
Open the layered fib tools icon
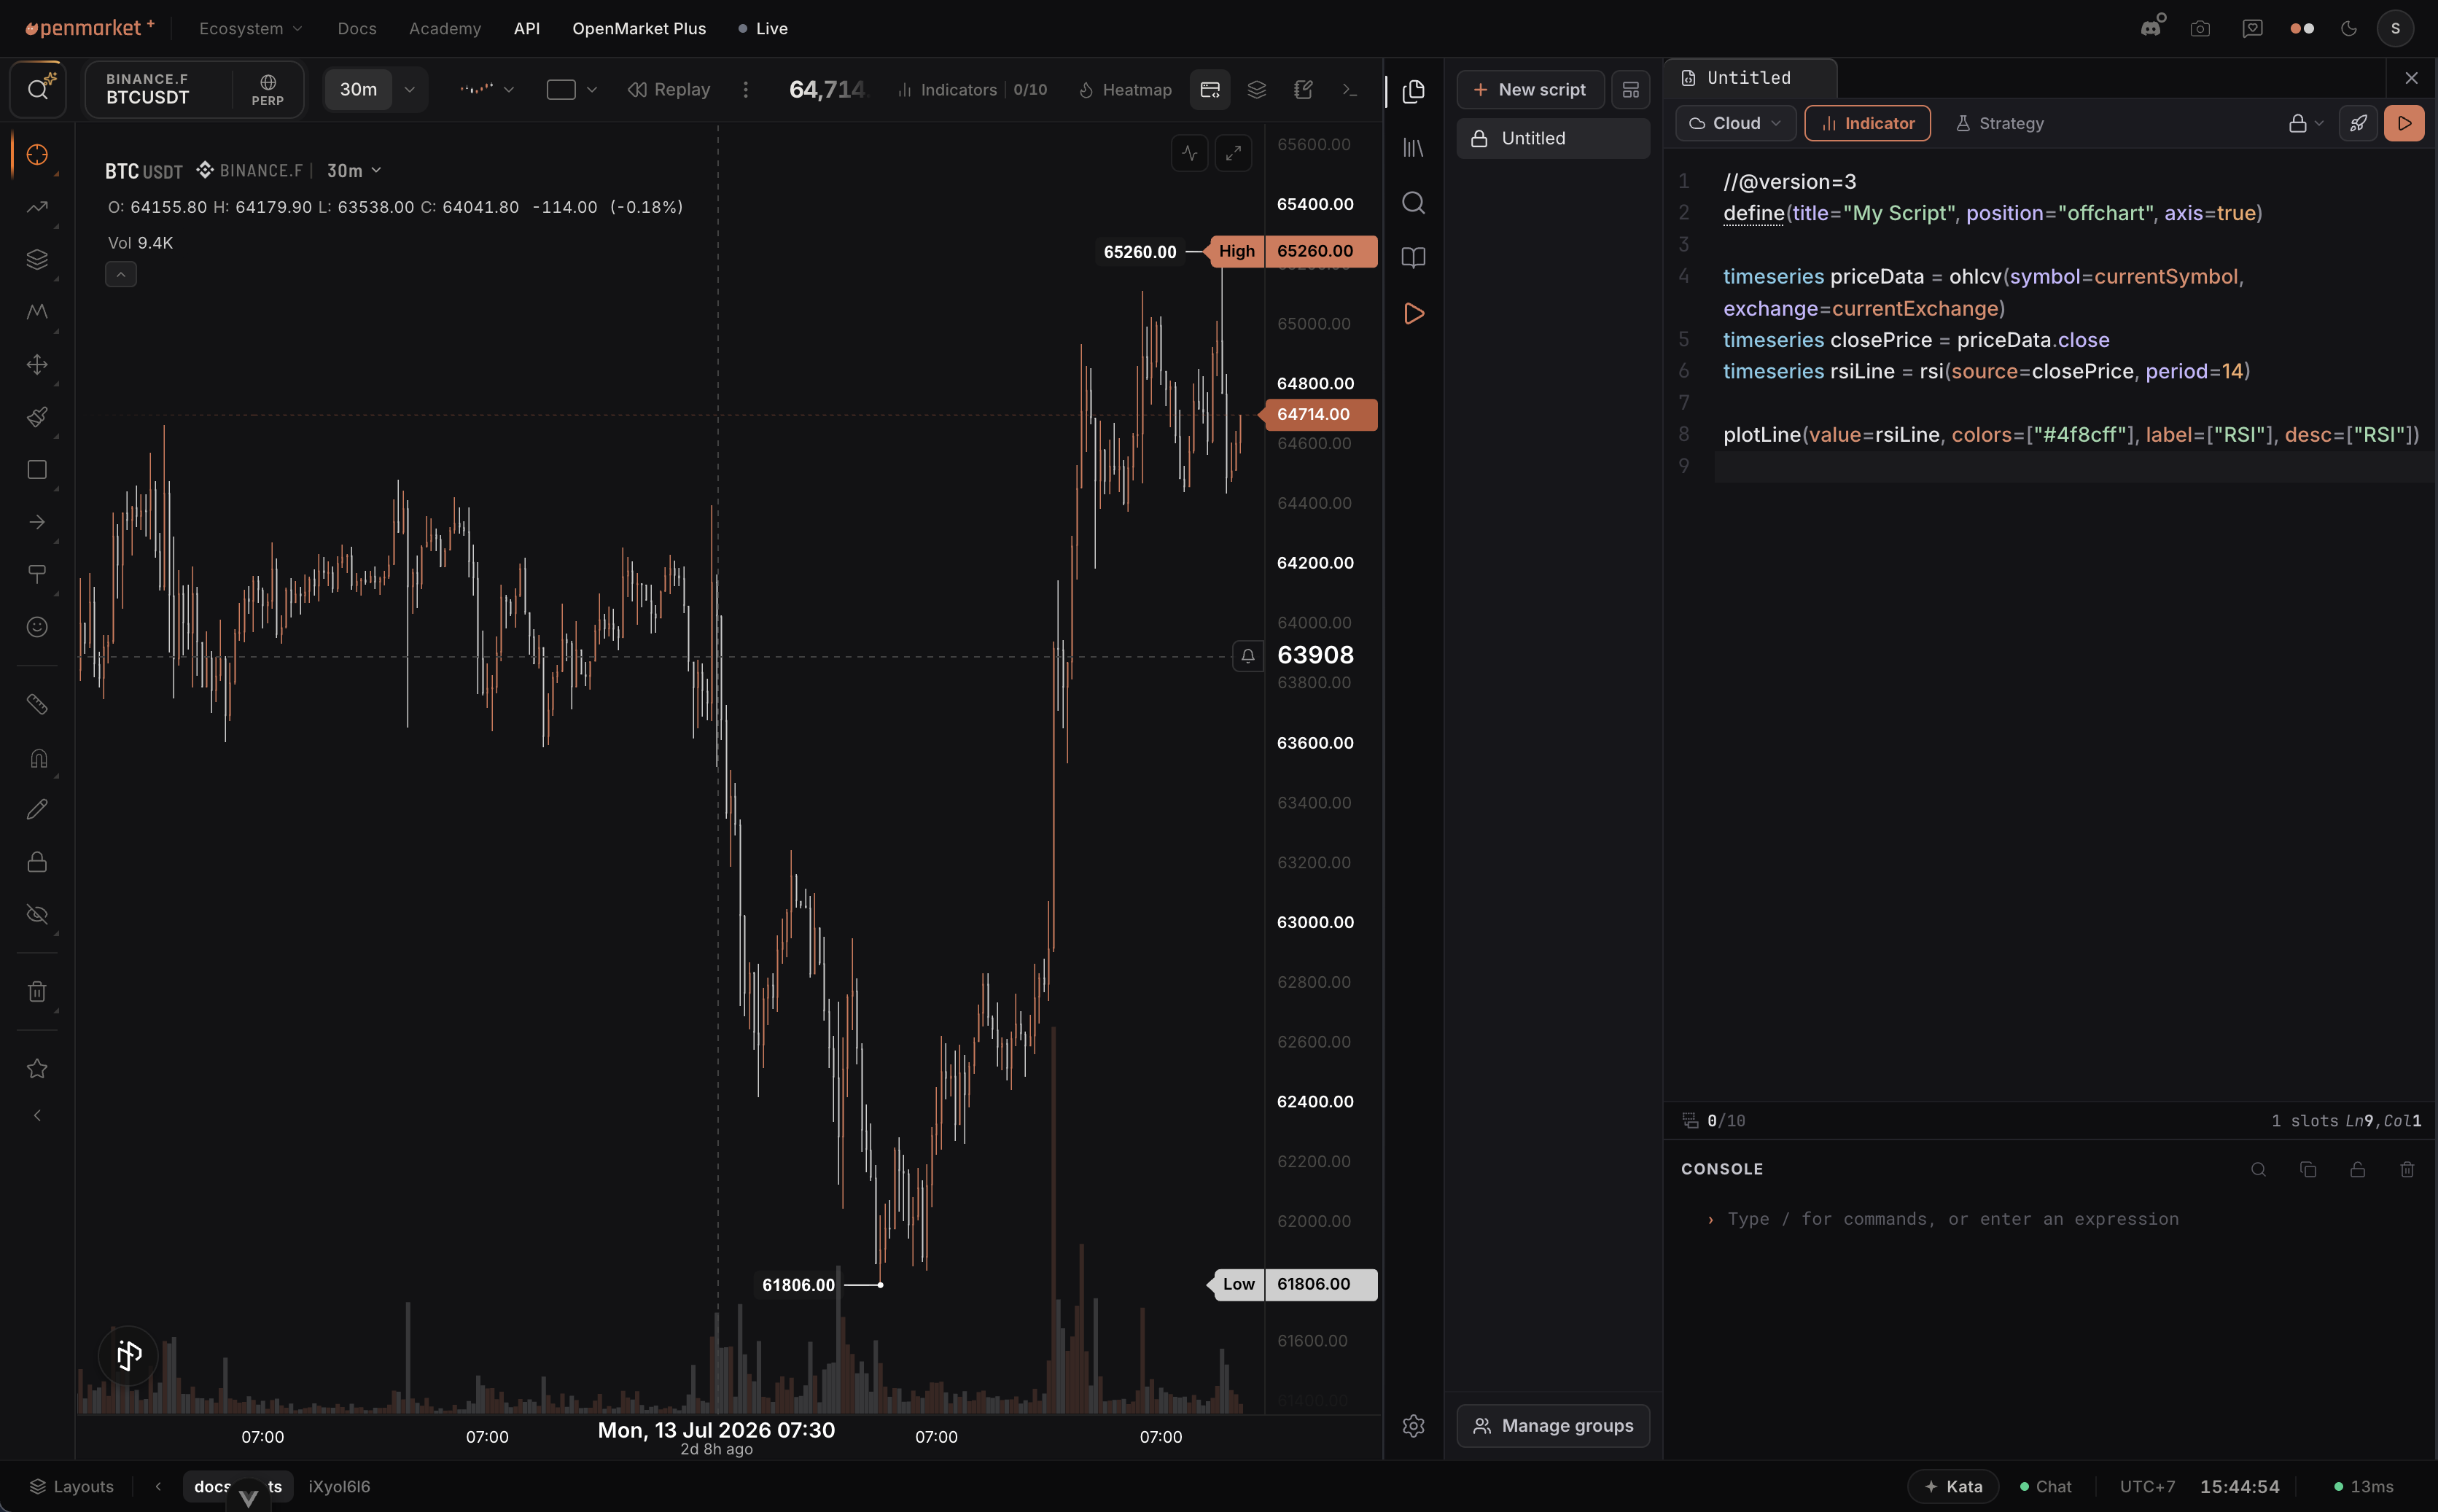coord(37,260)
